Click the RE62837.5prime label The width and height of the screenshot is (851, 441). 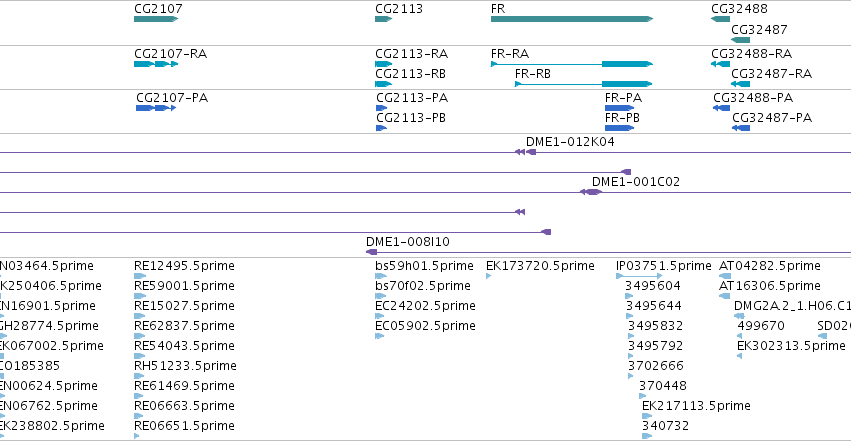(185, 326)
